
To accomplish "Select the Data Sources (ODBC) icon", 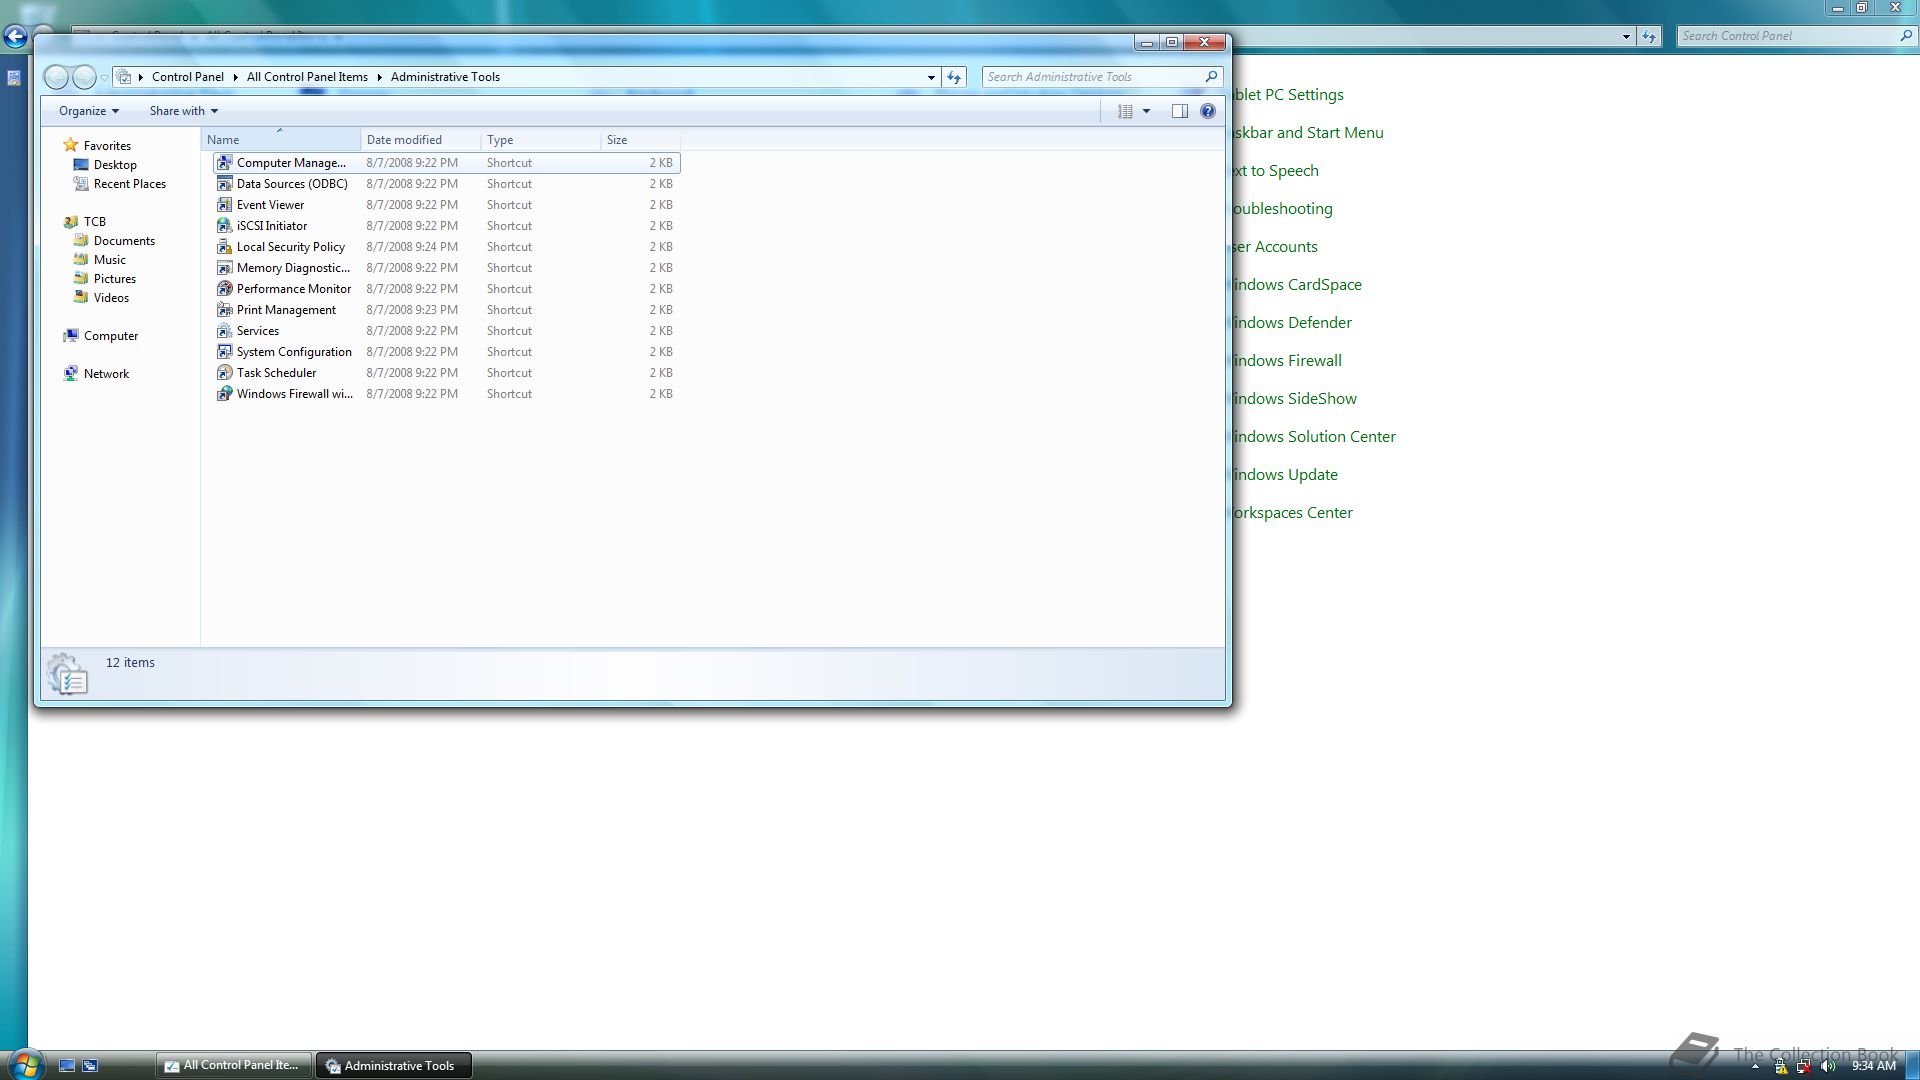I will 225,184.
